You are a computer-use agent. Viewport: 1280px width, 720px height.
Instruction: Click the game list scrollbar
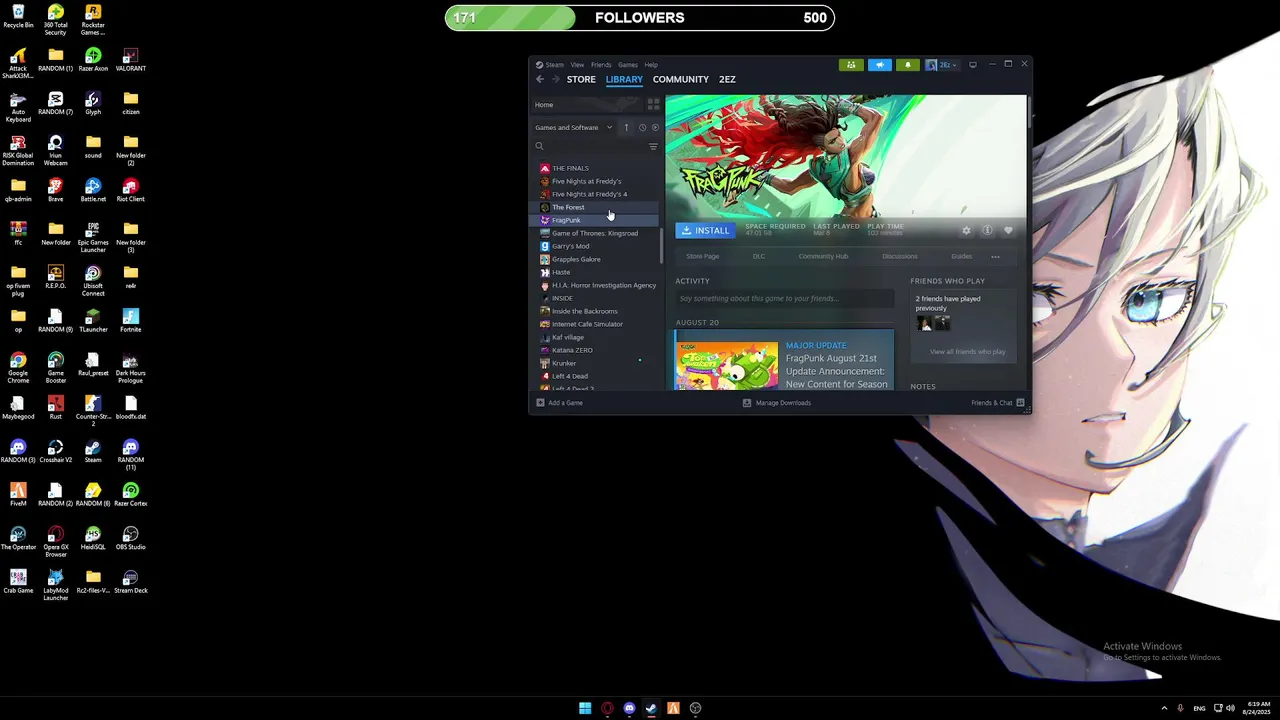click(x=661, y=246)
